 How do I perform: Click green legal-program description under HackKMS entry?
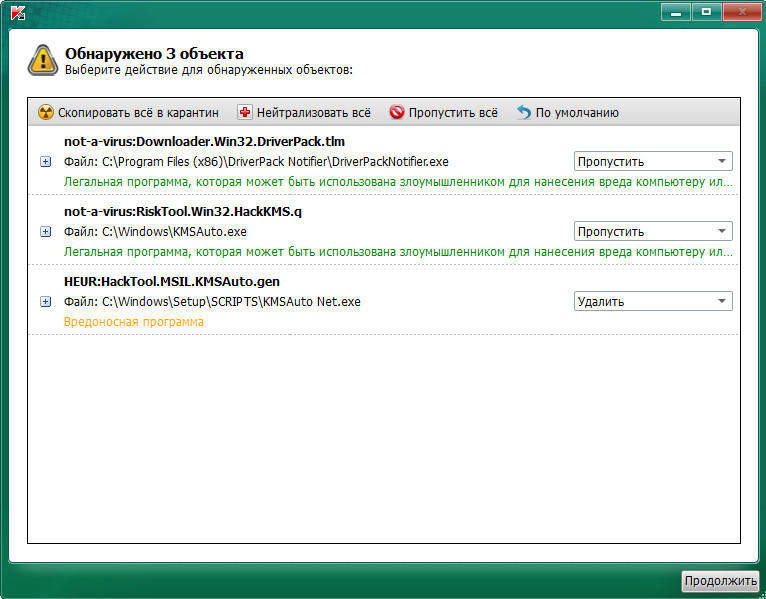tap(398, 252)
